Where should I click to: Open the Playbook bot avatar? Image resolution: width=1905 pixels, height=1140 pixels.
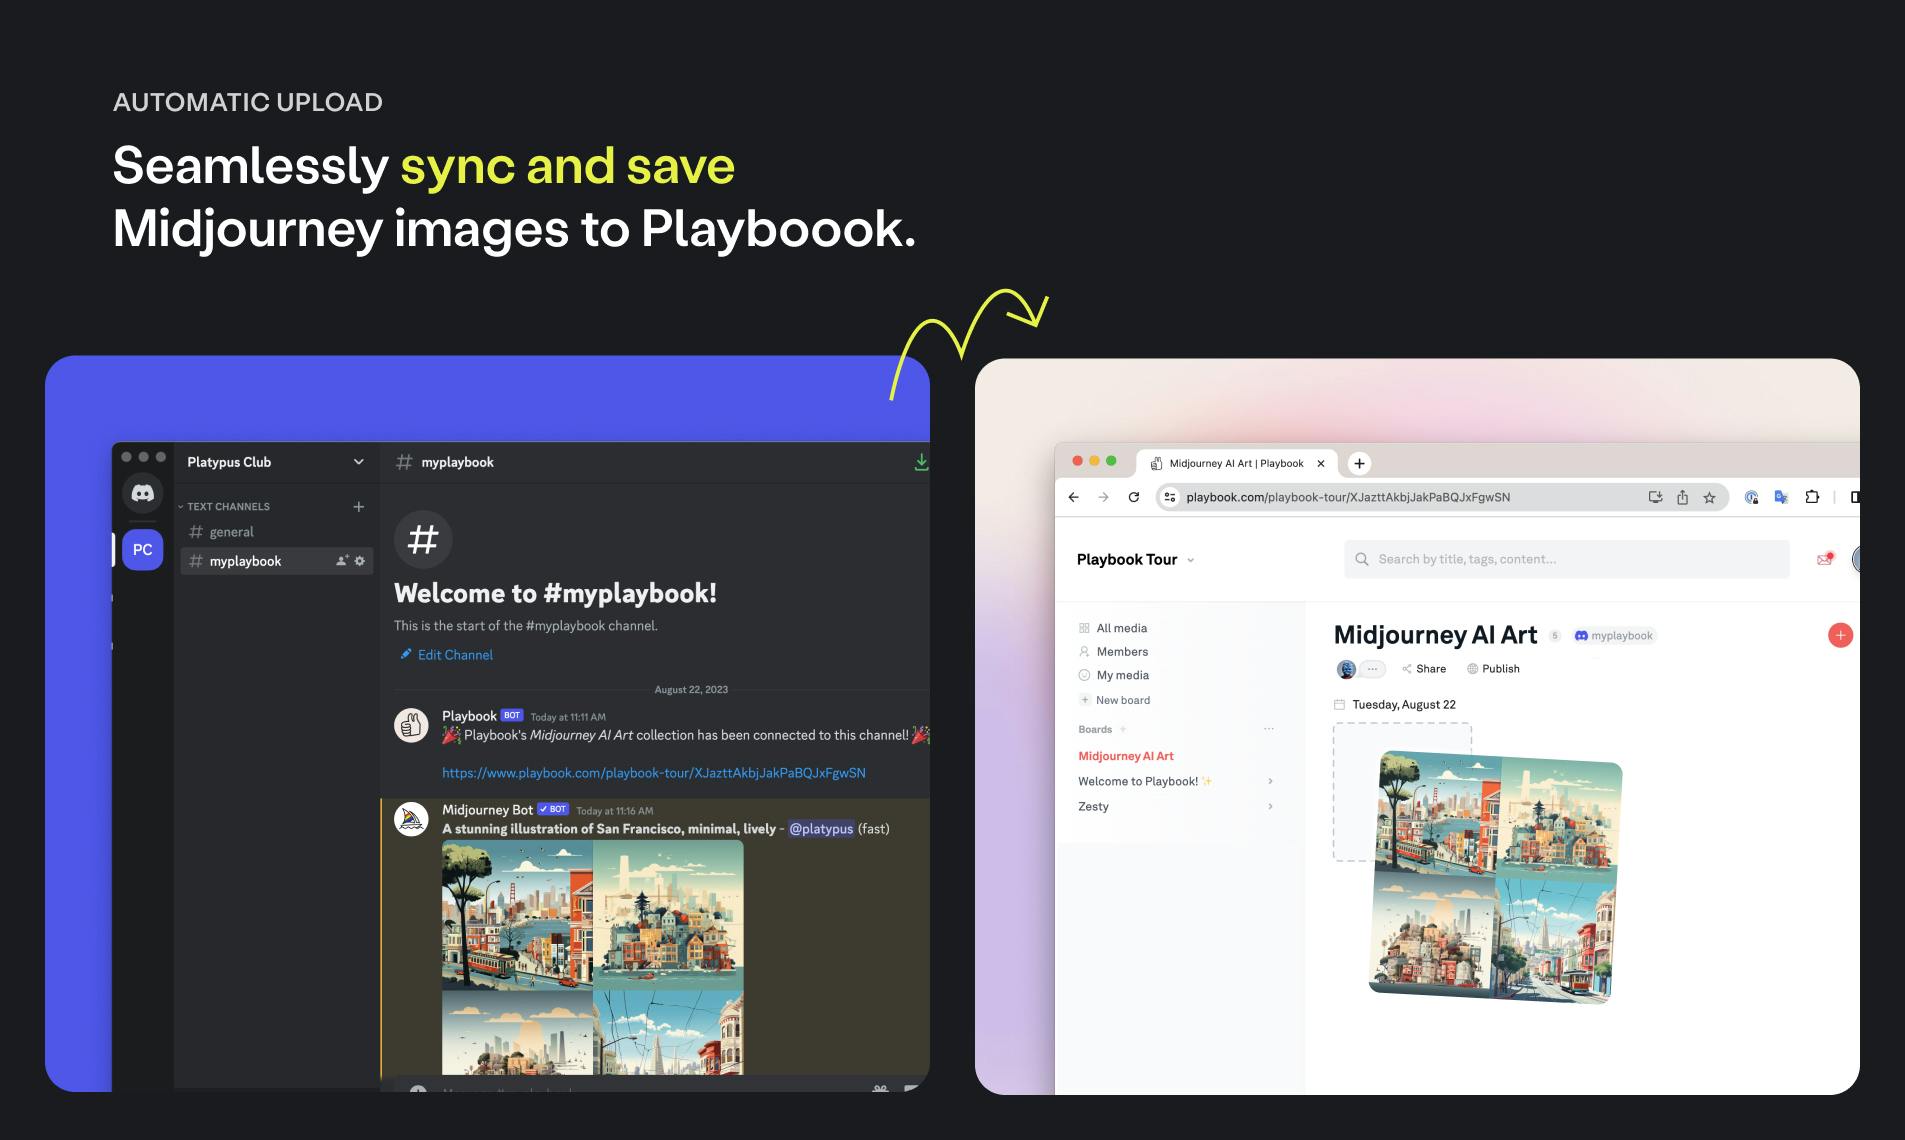coord(411,725)
